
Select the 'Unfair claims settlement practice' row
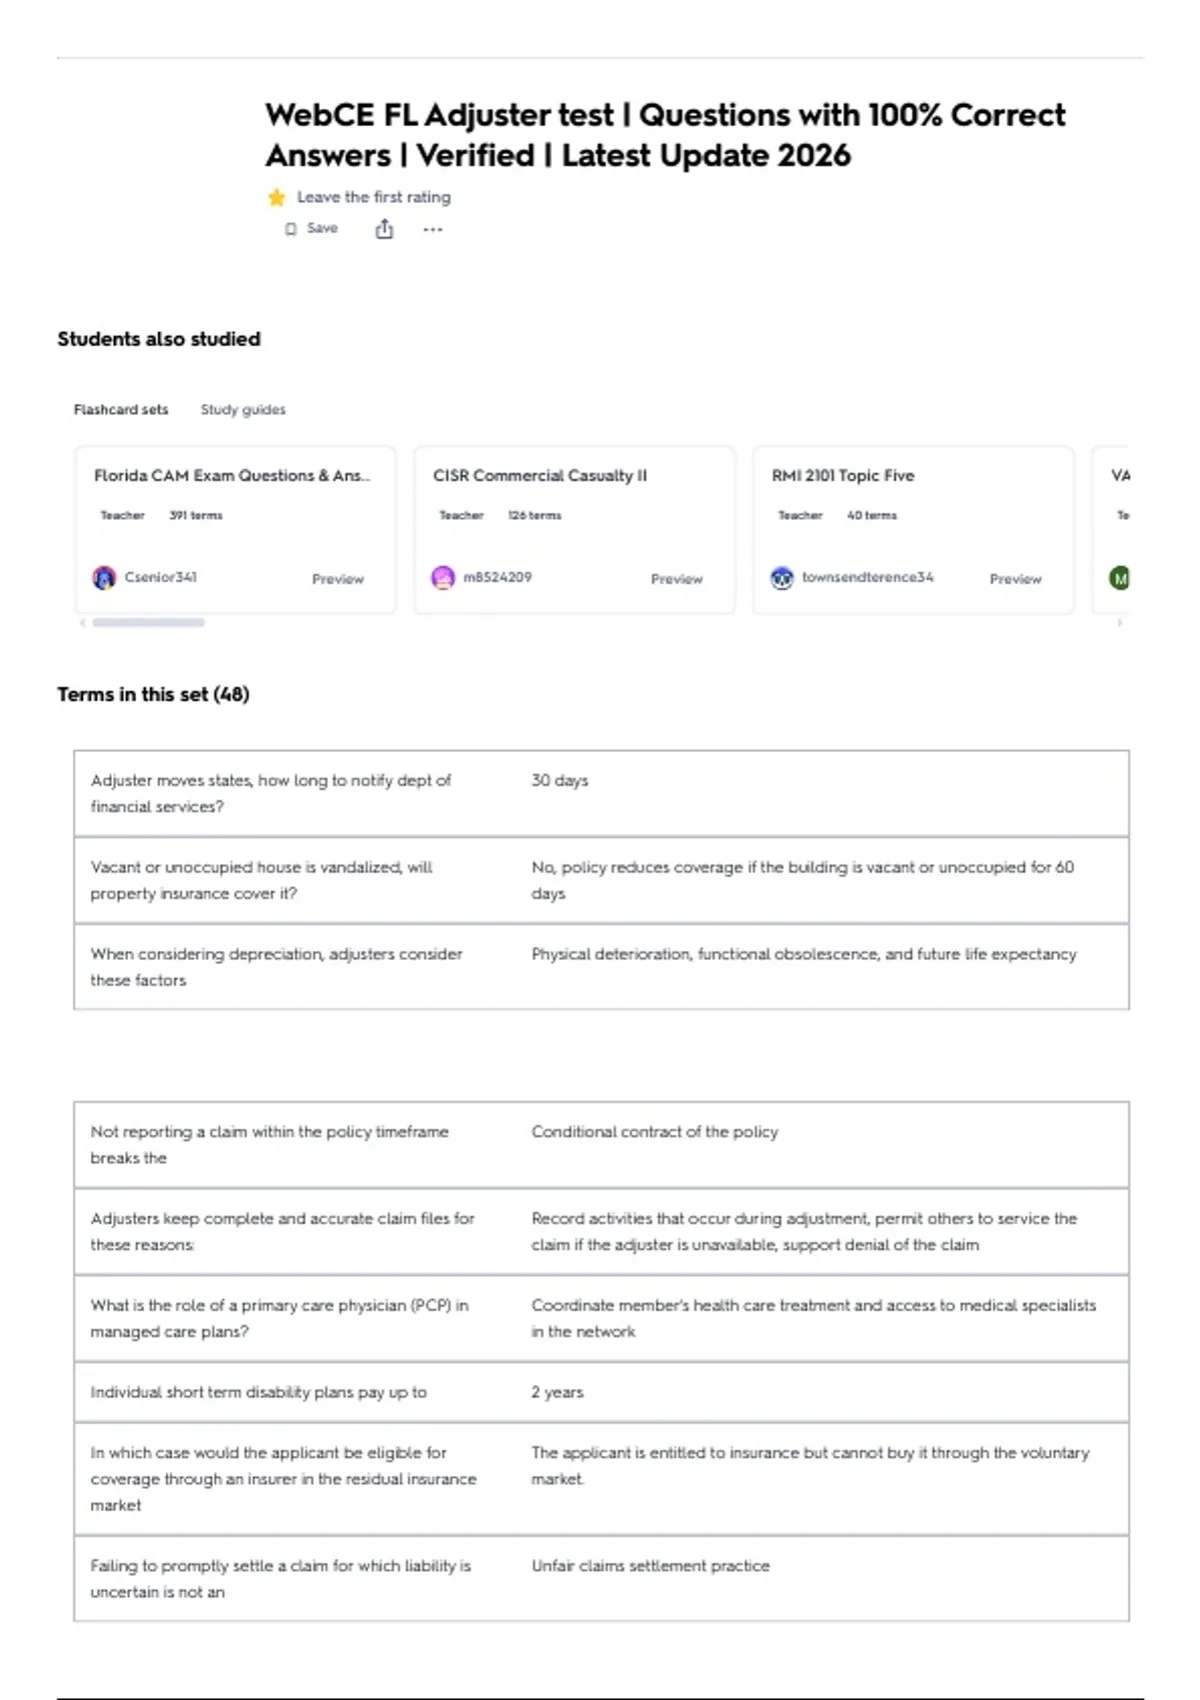(601, 1579)
